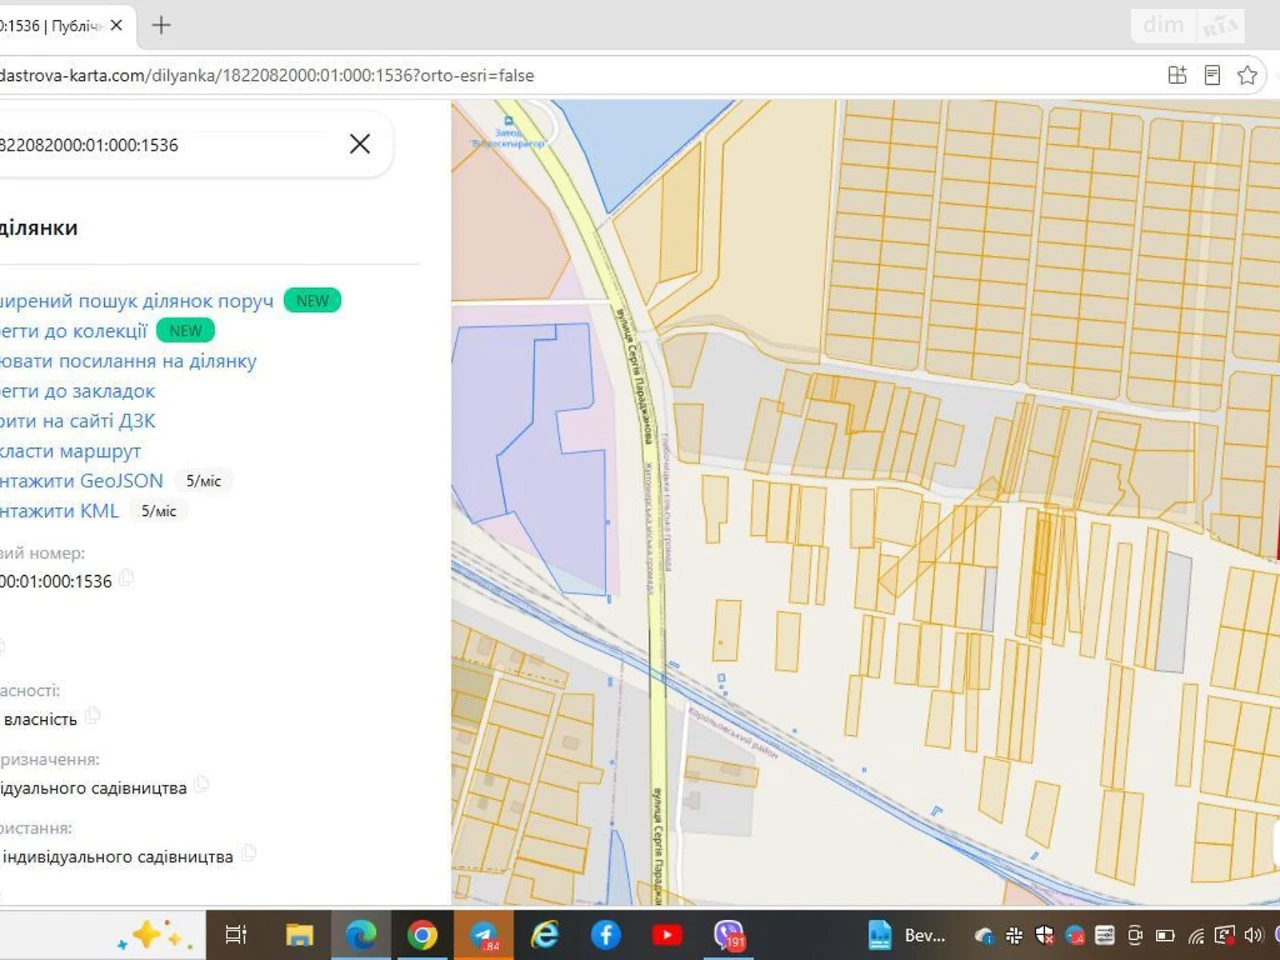Click the battery icon in the system tray
This screenshot has height=960, width=1280.
1165,936
